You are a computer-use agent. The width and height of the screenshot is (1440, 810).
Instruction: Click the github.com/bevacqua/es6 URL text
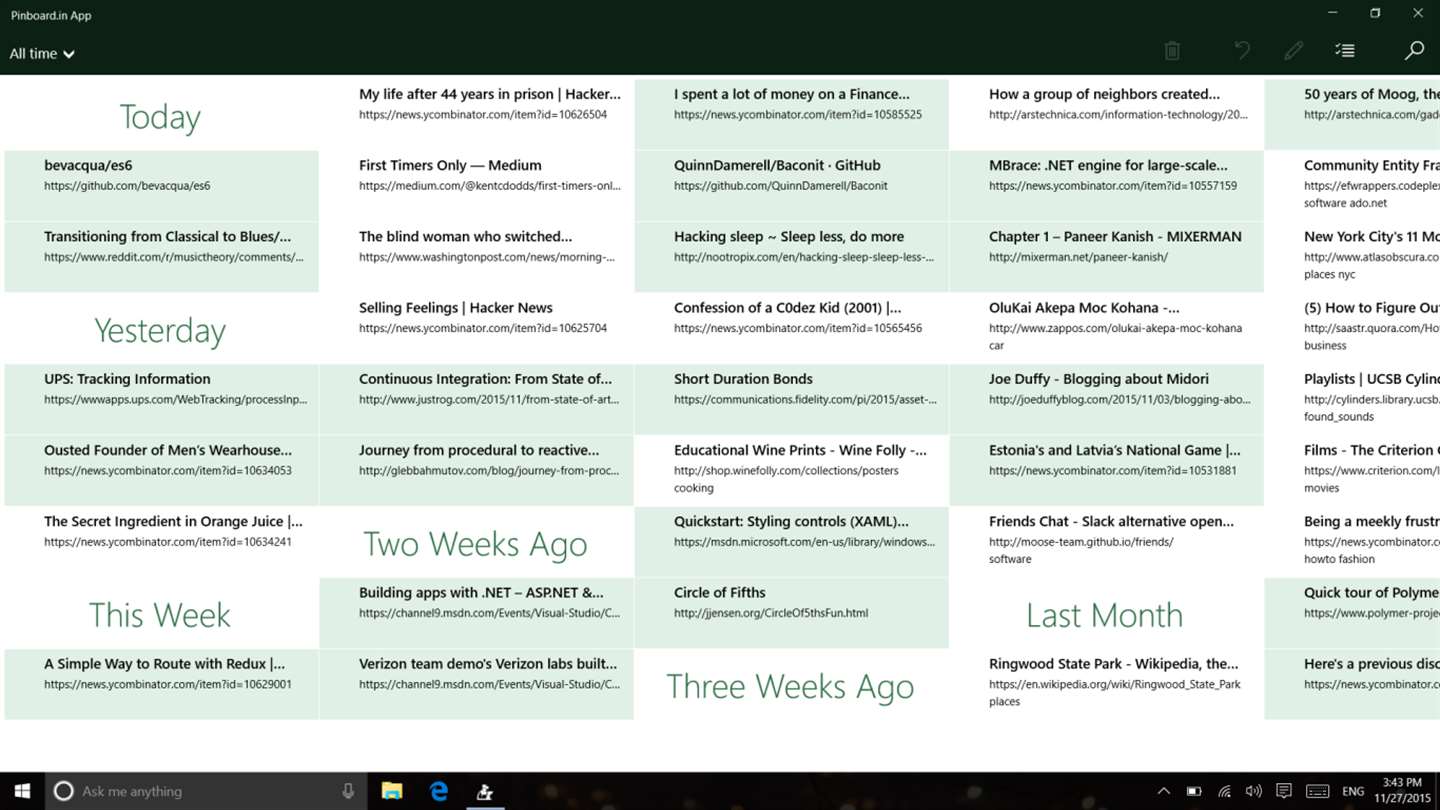(127, 186)
